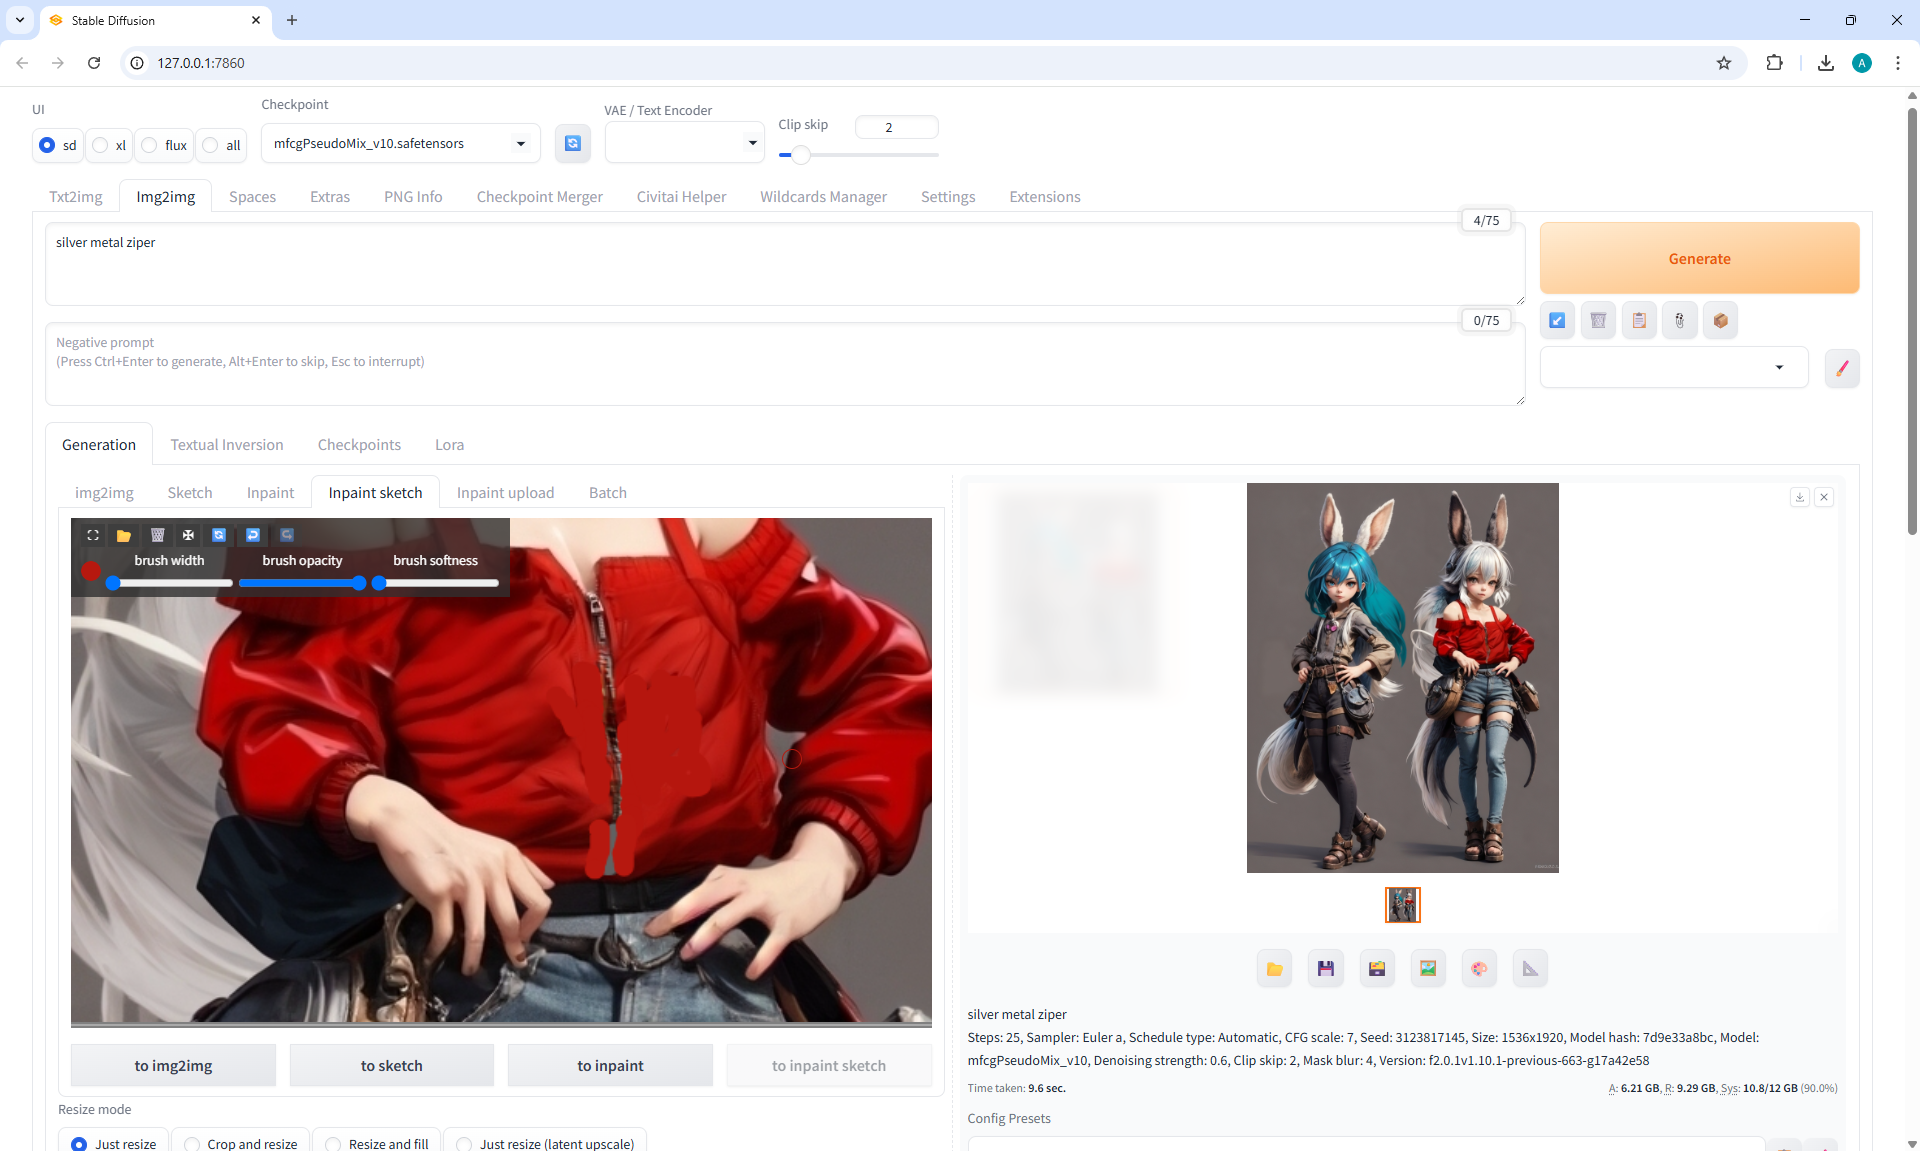Open the styles dropdown beside paintbrush
This screenshot has height=1151, width=1920.
pyautogui.click(x=1674, y=367)
